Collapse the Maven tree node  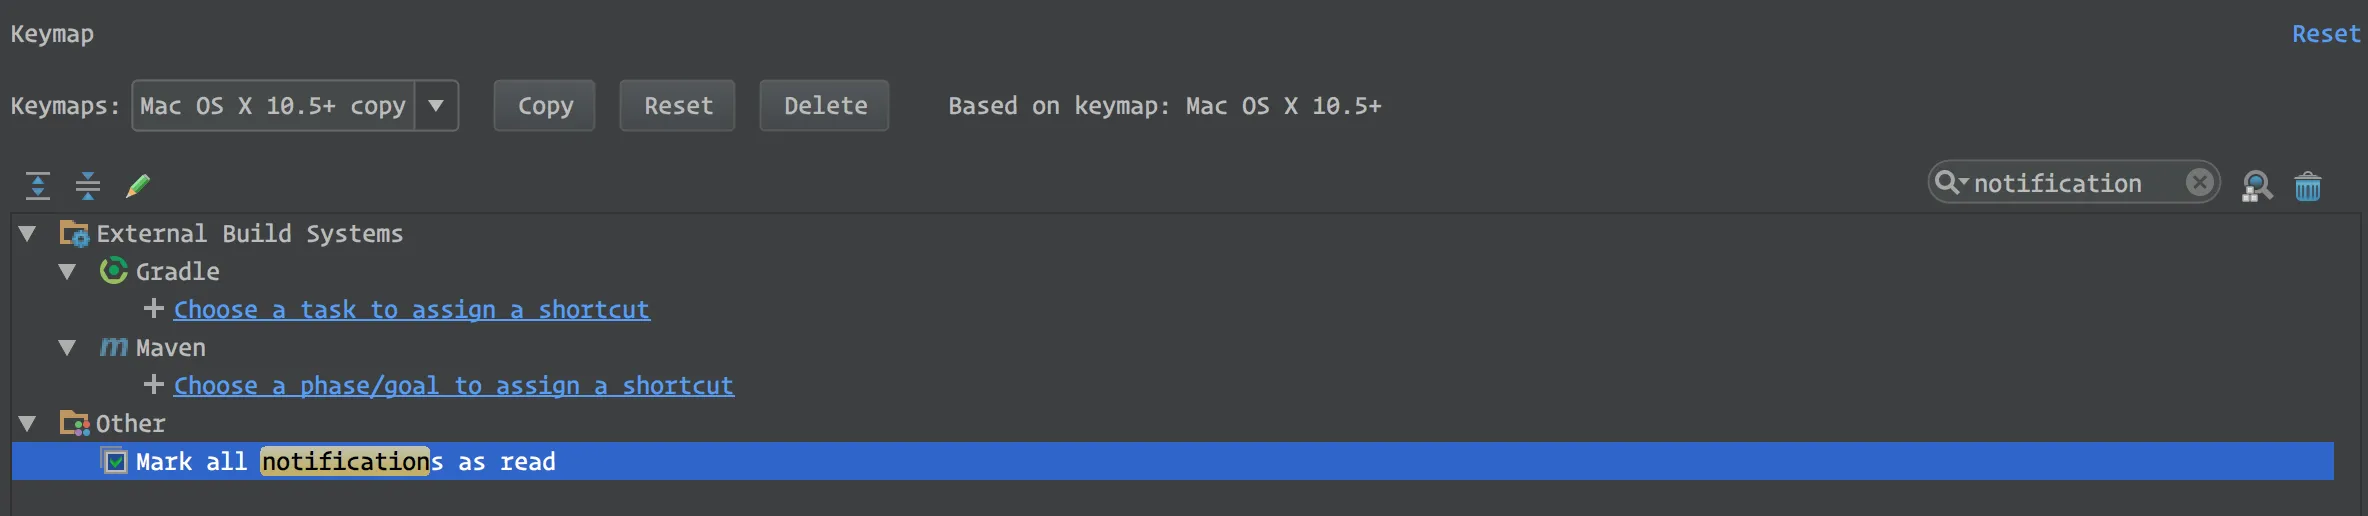point(67,347)
